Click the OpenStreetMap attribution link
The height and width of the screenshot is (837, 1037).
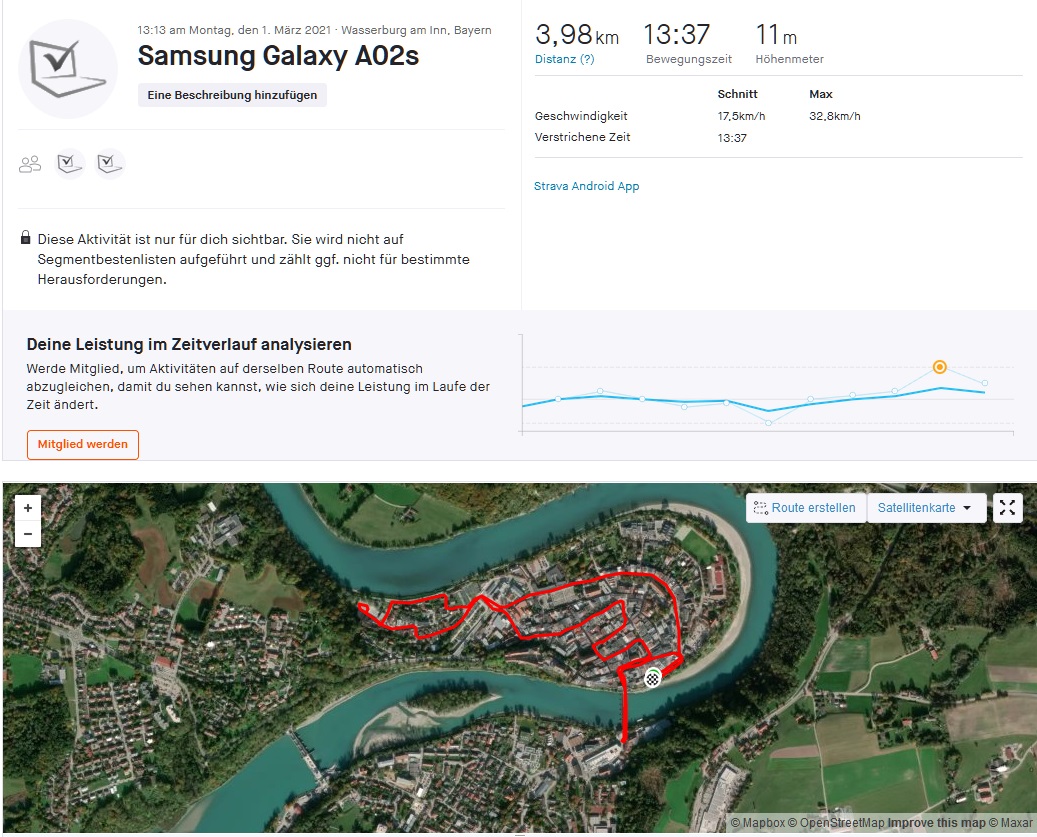pos(842,823)
